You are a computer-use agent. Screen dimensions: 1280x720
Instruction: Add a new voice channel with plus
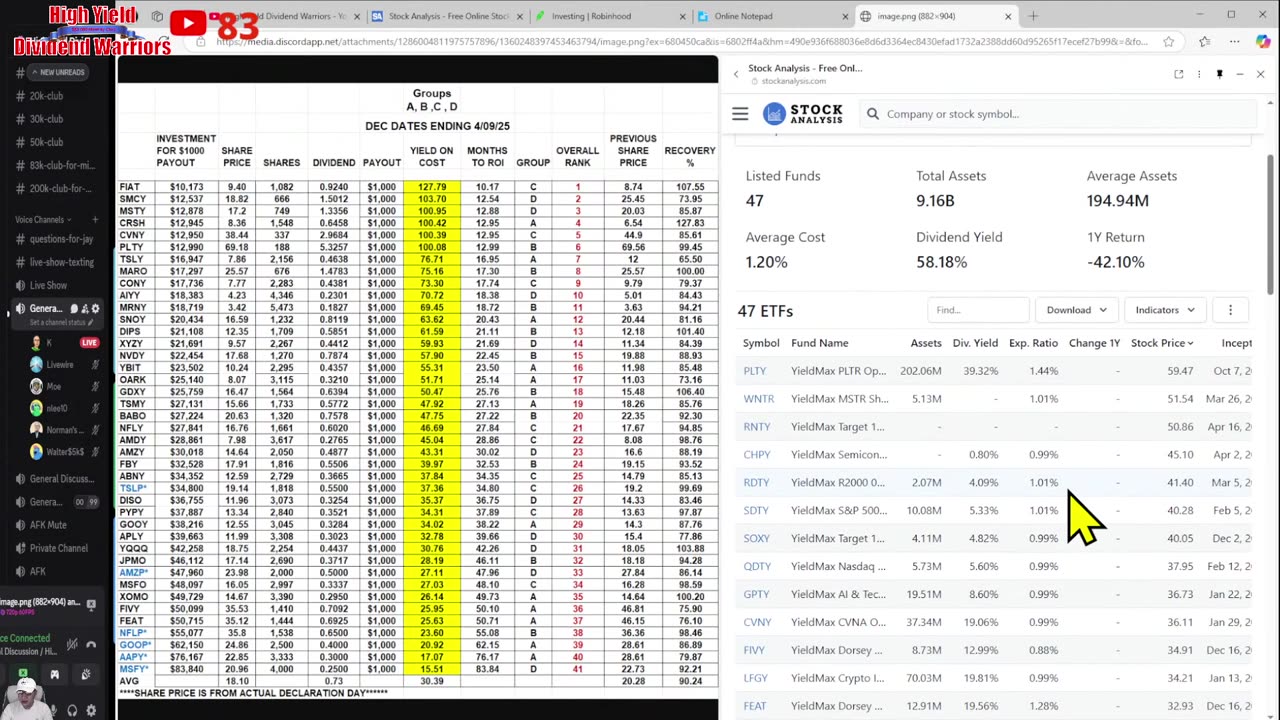[x=96, y=219]
